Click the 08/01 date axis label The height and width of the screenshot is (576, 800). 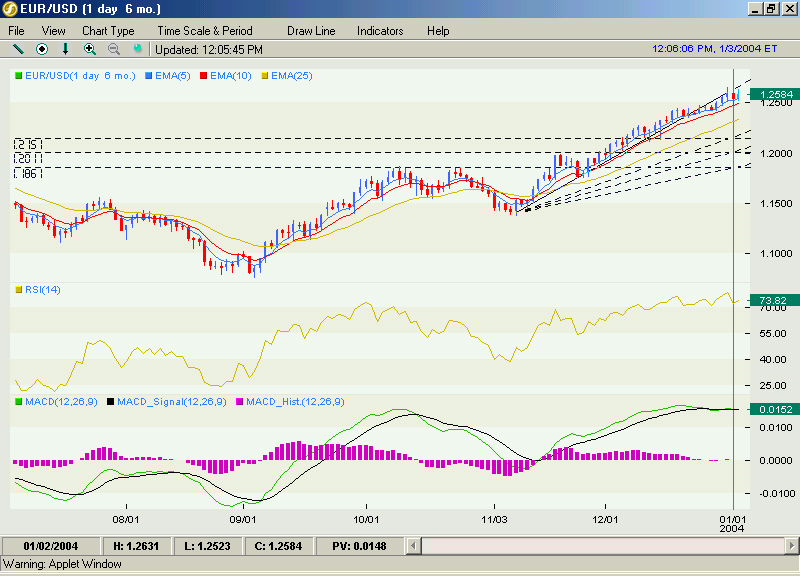[x=126, y=519]
